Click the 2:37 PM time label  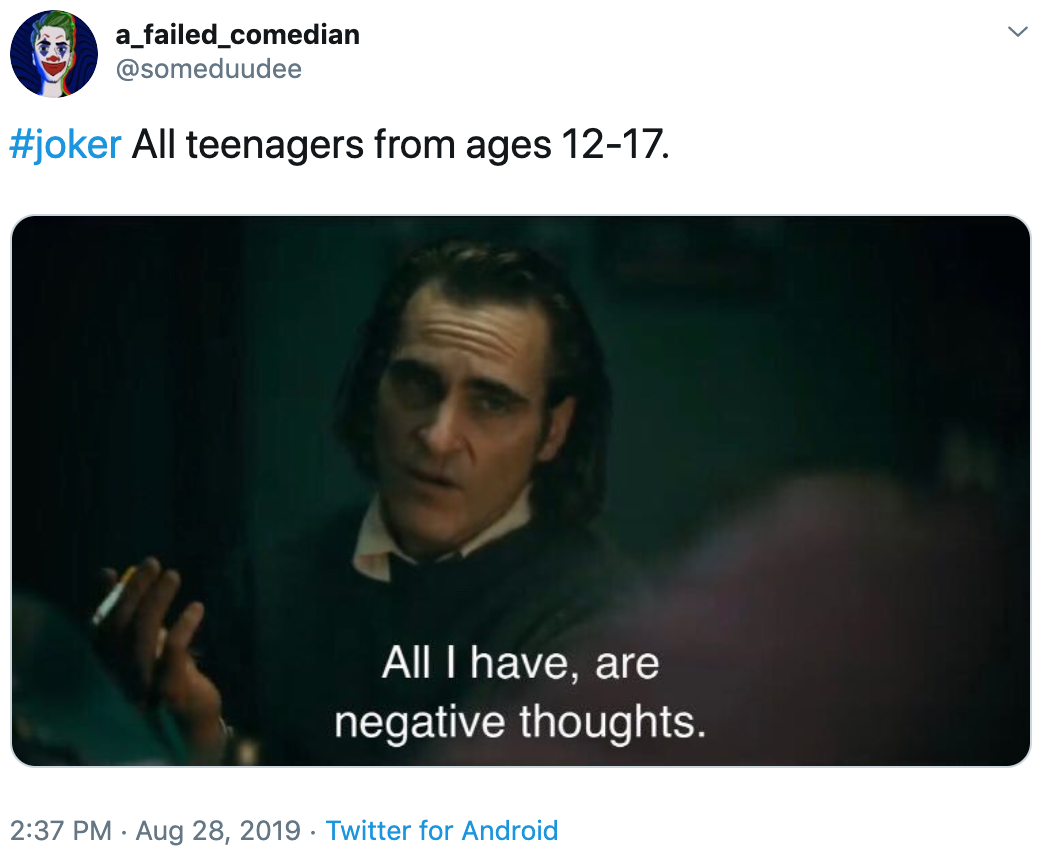(x=55, y=831)
